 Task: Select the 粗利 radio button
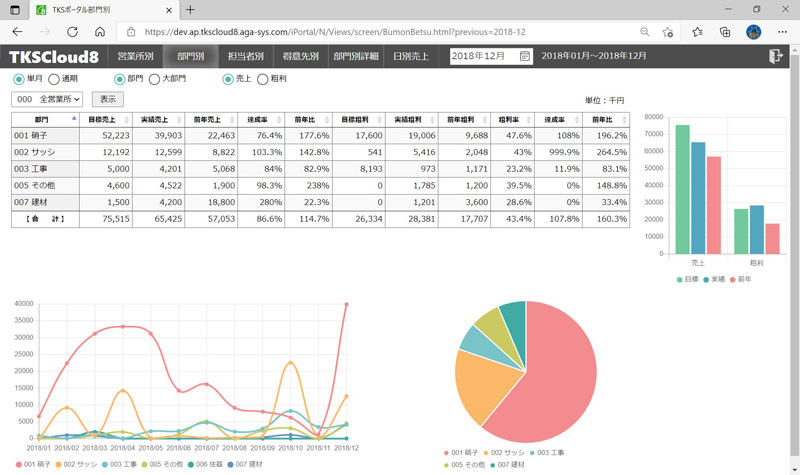(x=263, y=79)
